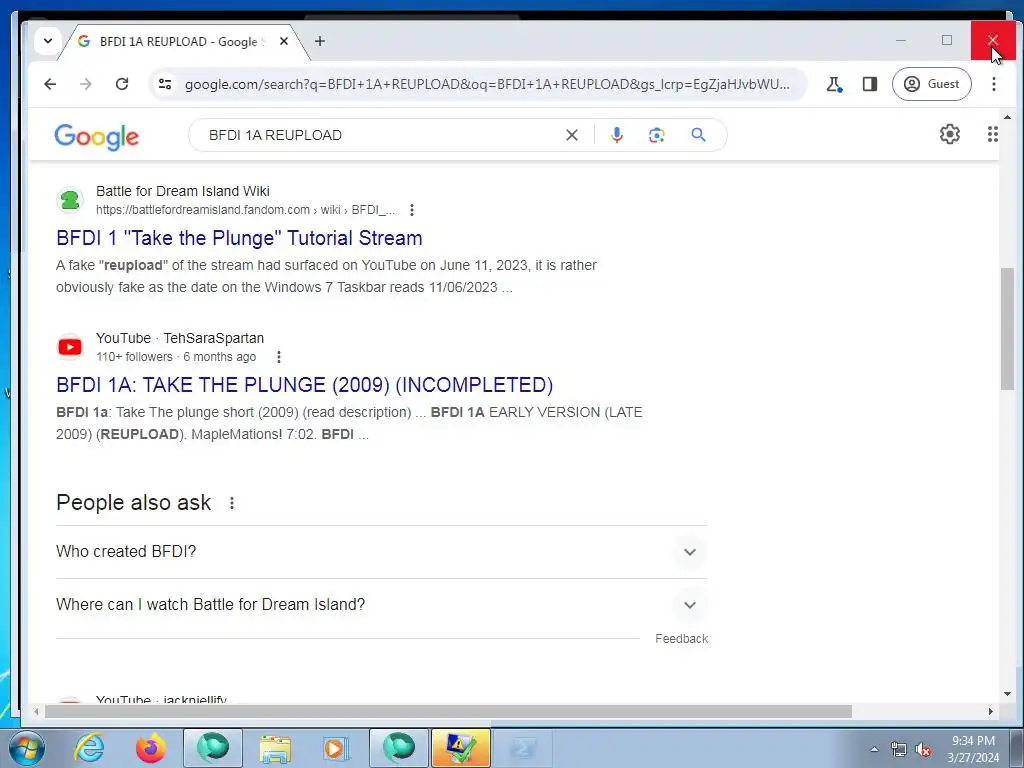
Task: Launch Firefox from the taskbar
Action: pyautogui.click(x=150, y=748)
